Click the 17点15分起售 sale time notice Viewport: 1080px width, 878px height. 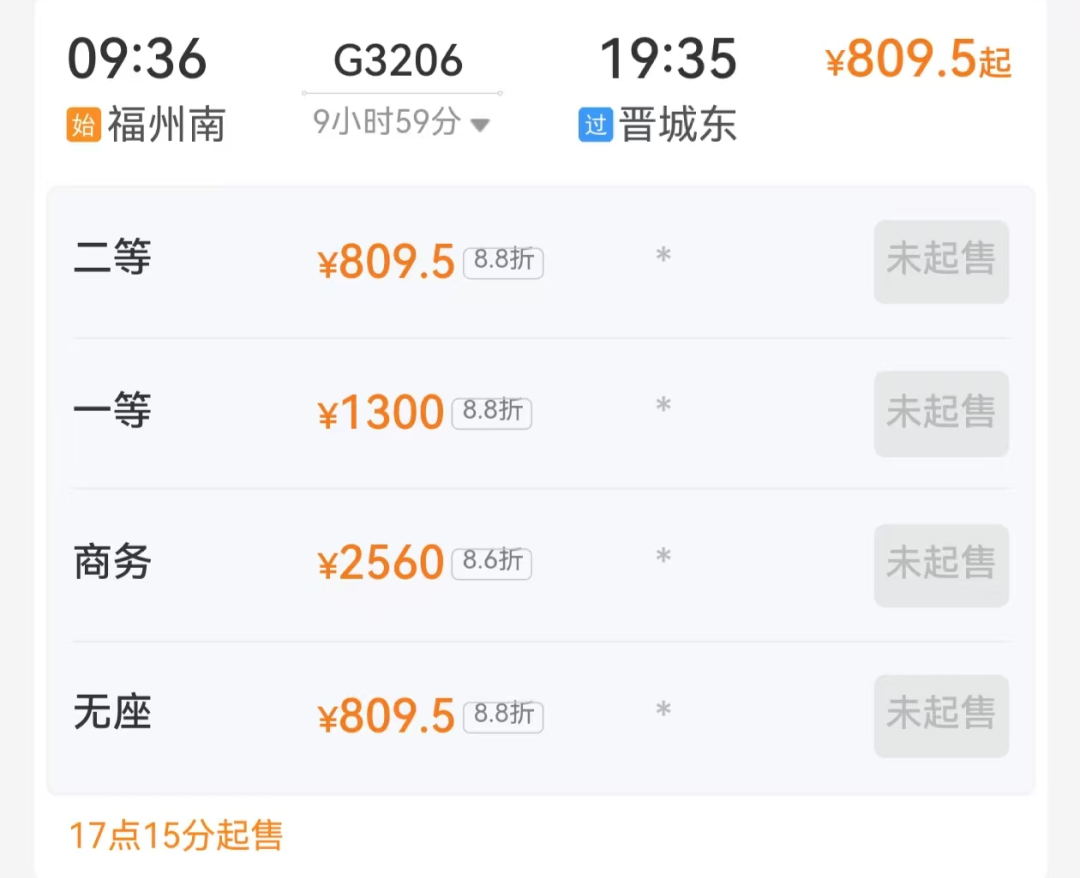tap(176, 835)
